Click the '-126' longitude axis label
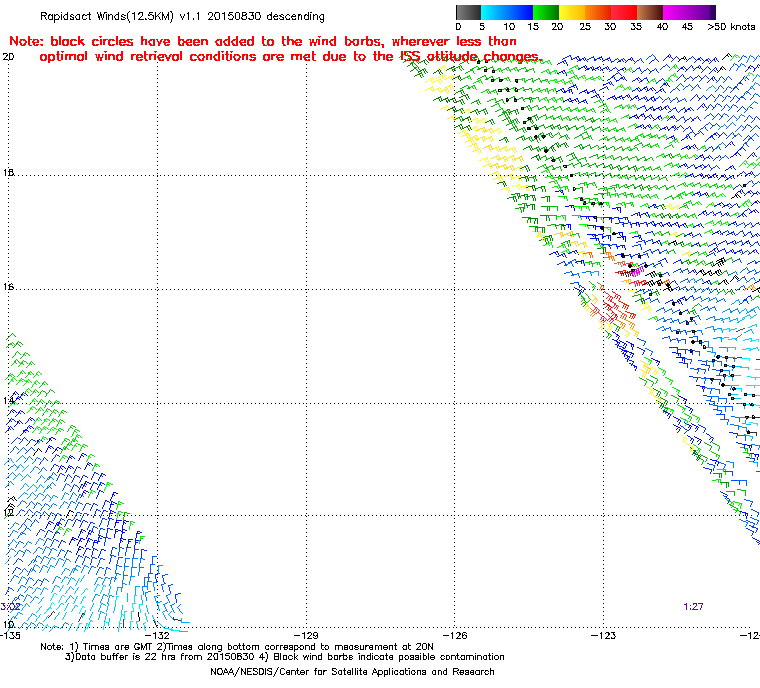The width and height of the screenshot is (760, 688). [x=455, y=635]
